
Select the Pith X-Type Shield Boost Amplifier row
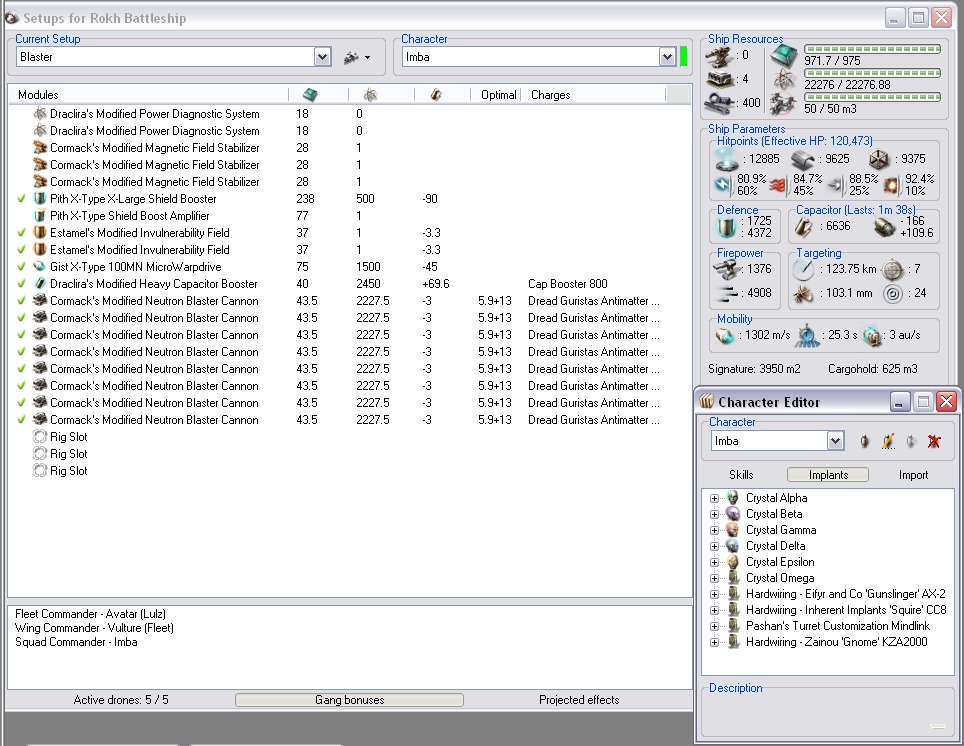[349, 216]
